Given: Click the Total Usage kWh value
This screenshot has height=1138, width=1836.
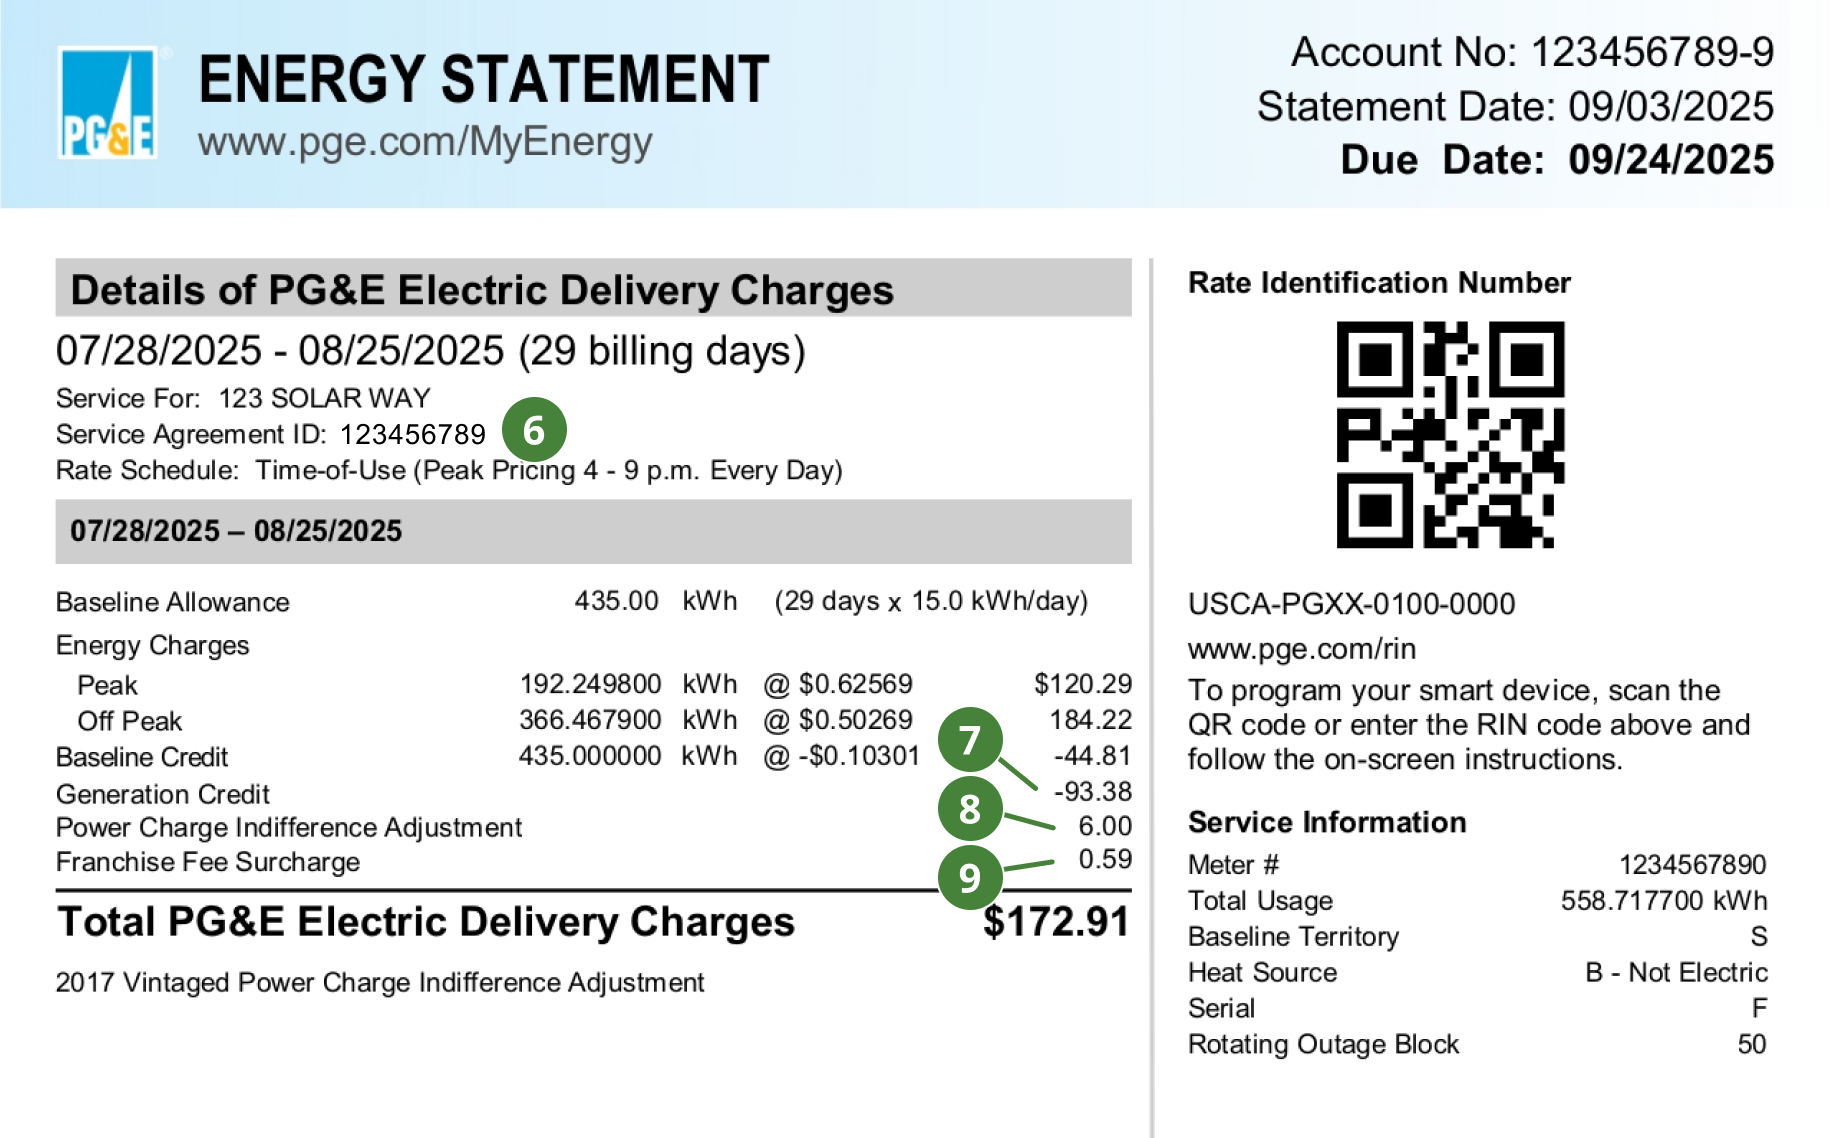Looking at the screenshot, I should 1664,900.
